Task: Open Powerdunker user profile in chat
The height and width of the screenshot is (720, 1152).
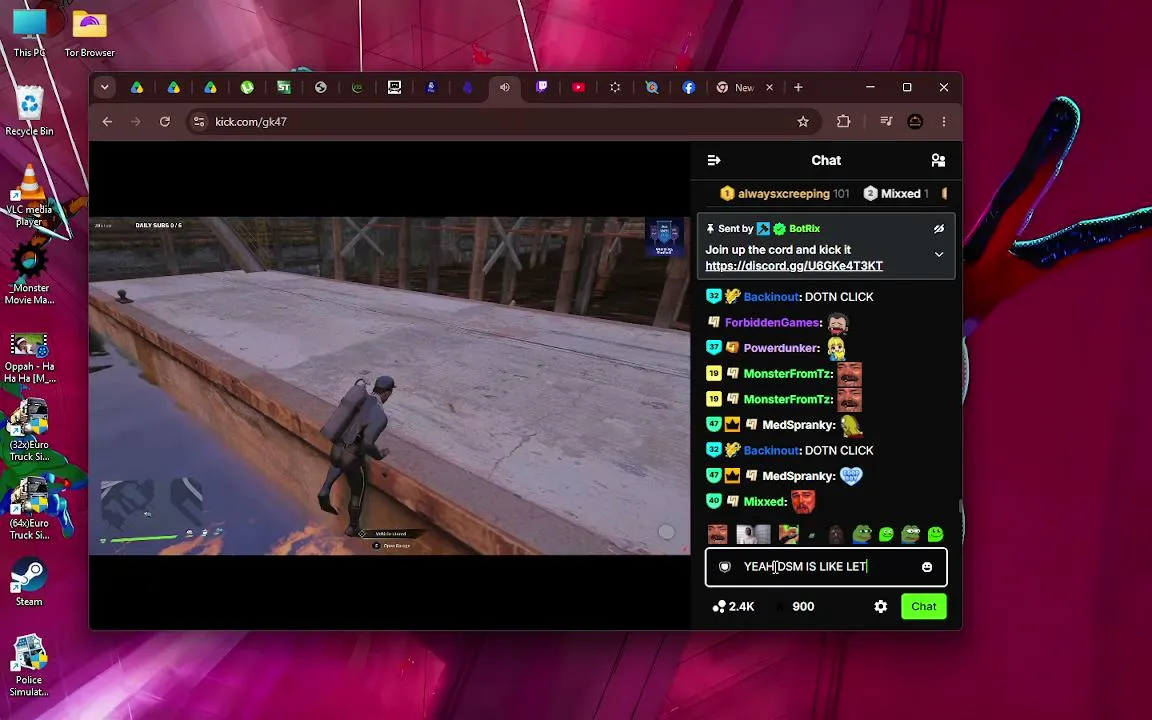Action: click(781, 348)
